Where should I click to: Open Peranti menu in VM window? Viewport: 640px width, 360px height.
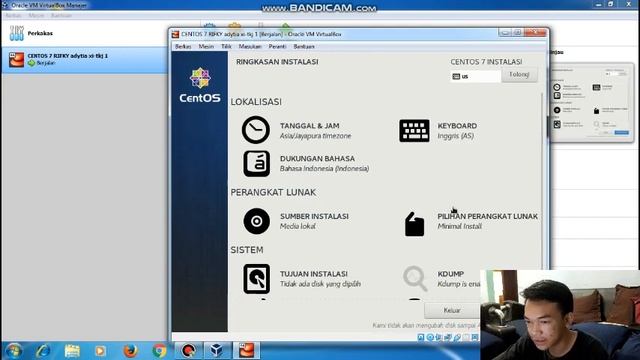tap(278, 47)
